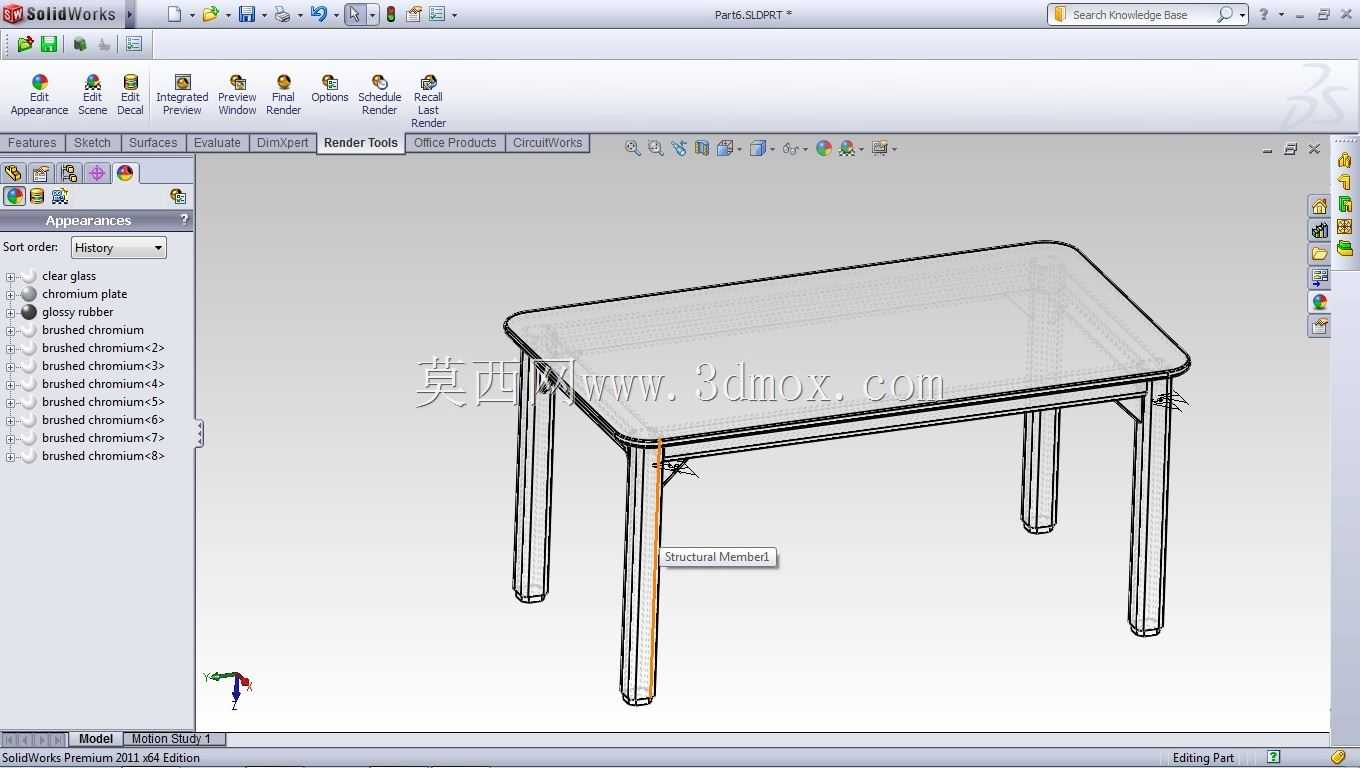1360x768 pixels.
Task: Expand the chromium plate appearance node
Action: [x=10, y=295]
